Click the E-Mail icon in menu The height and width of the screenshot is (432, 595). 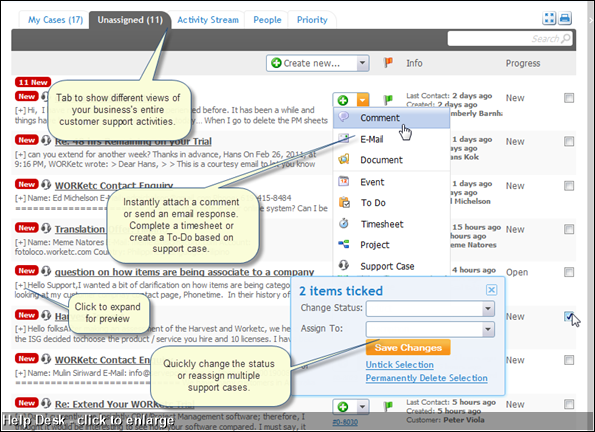(x=344, y=139)
